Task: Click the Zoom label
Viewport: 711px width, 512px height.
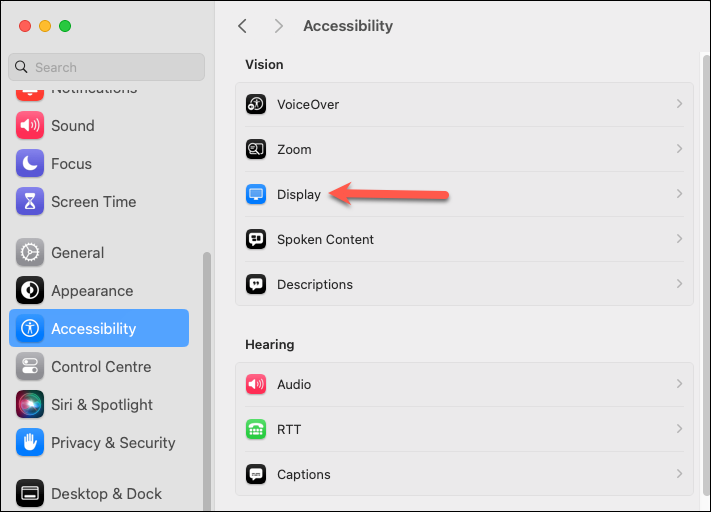Action: tap(294, 149)
